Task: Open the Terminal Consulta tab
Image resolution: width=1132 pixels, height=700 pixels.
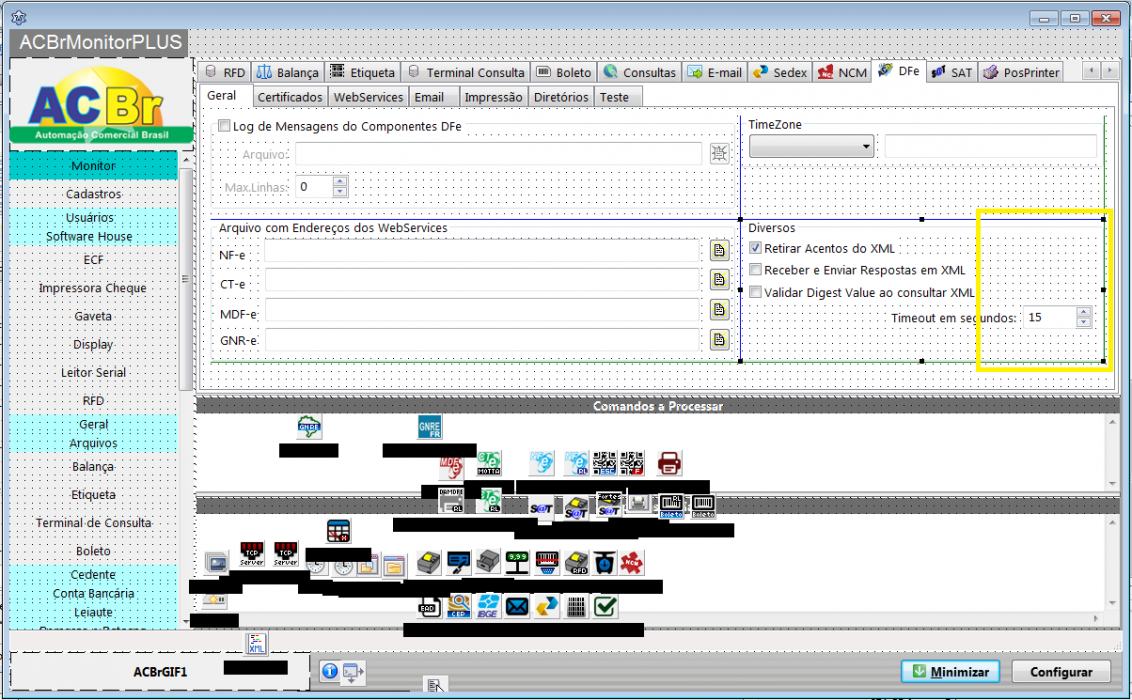Action: (x=466, y=72)
